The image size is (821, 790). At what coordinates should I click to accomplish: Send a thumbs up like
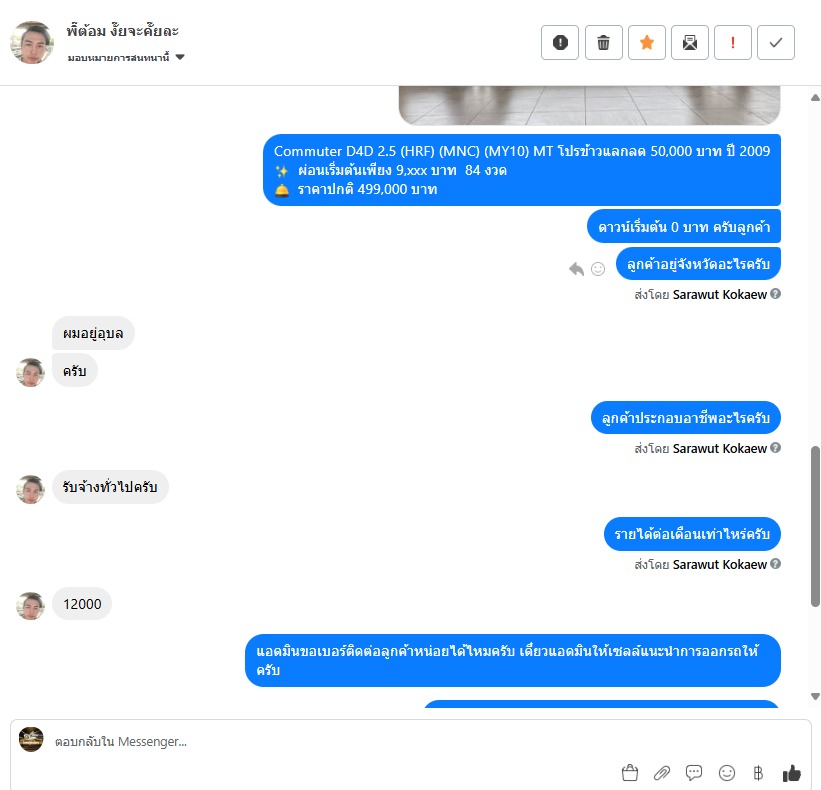pyautogui.click(x=791, y=773)
